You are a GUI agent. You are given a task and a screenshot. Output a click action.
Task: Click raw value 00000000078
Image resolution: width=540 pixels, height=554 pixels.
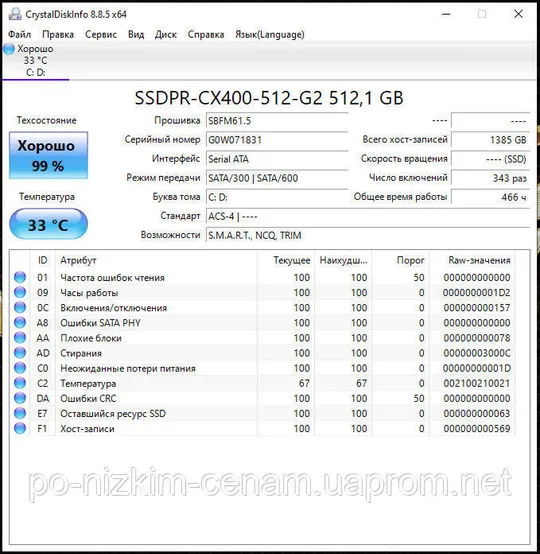477,338
